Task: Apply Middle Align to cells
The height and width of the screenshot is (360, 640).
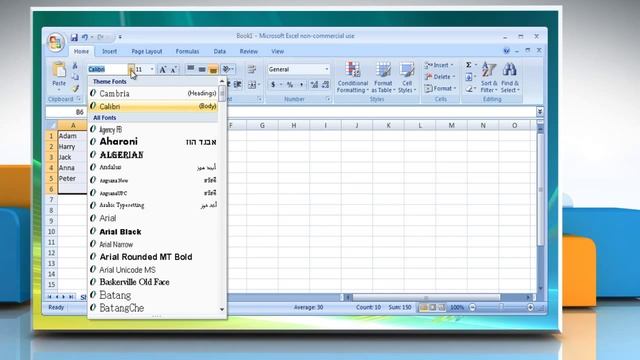Action: [x=202, y=69]
